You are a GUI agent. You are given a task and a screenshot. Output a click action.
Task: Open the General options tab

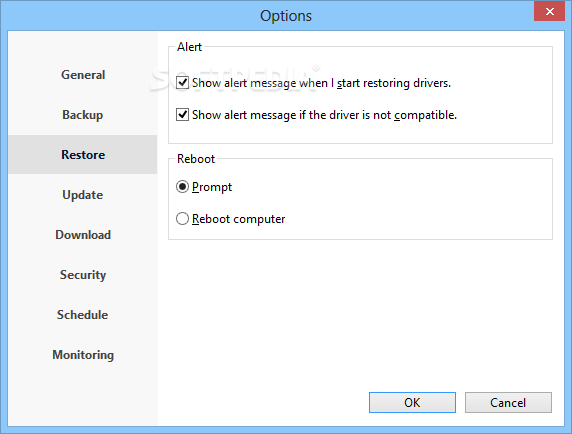pos(83,75)
